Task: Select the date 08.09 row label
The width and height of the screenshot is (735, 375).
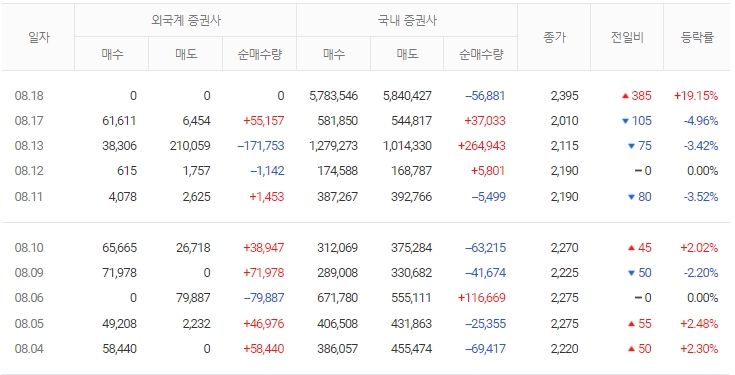Action: pyautogui.click(x=29, y=273)
